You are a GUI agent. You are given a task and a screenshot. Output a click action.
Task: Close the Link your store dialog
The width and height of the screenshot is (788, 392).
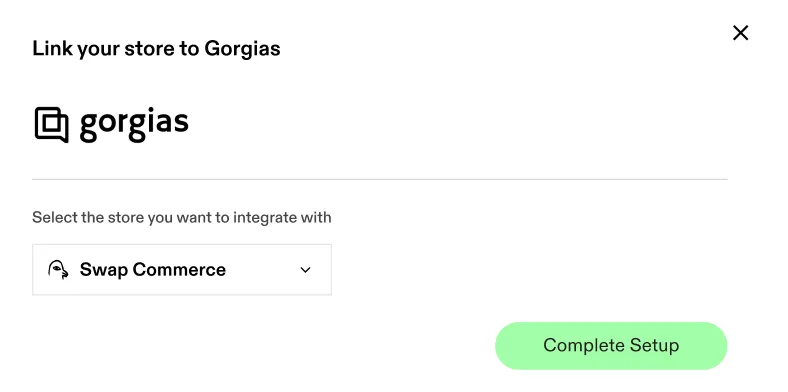[740, 33]
